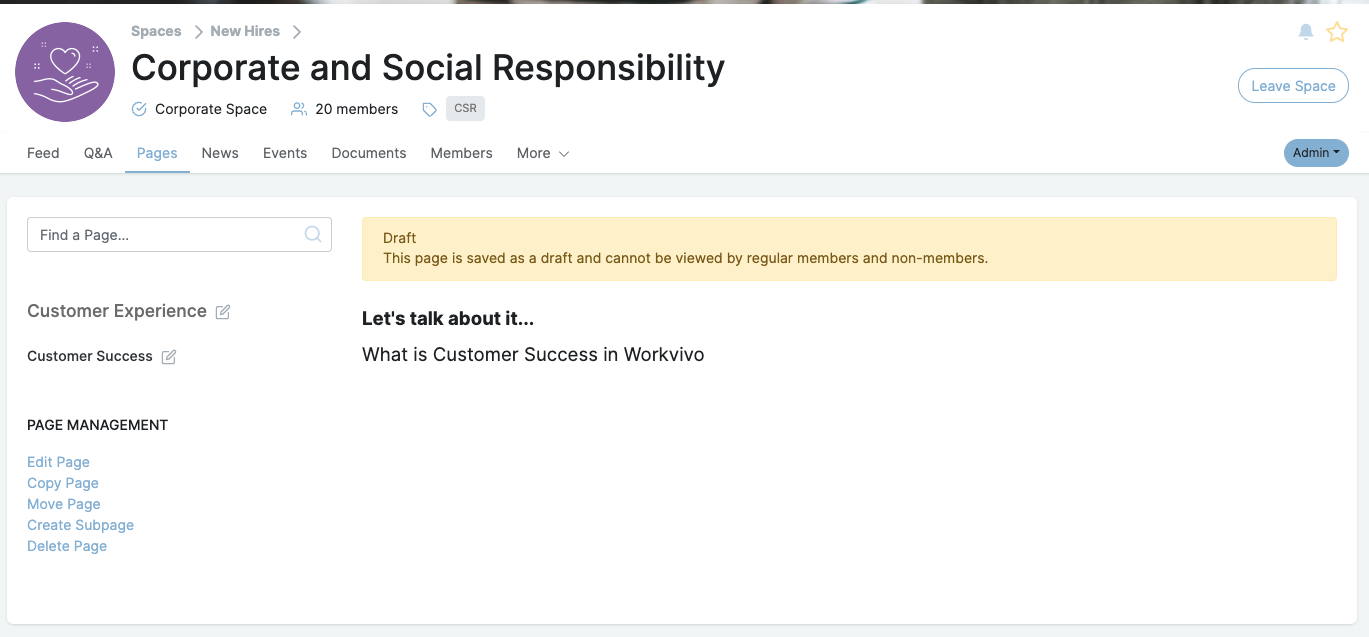
Task: Expand the More menu
Action: pos(543,153)
